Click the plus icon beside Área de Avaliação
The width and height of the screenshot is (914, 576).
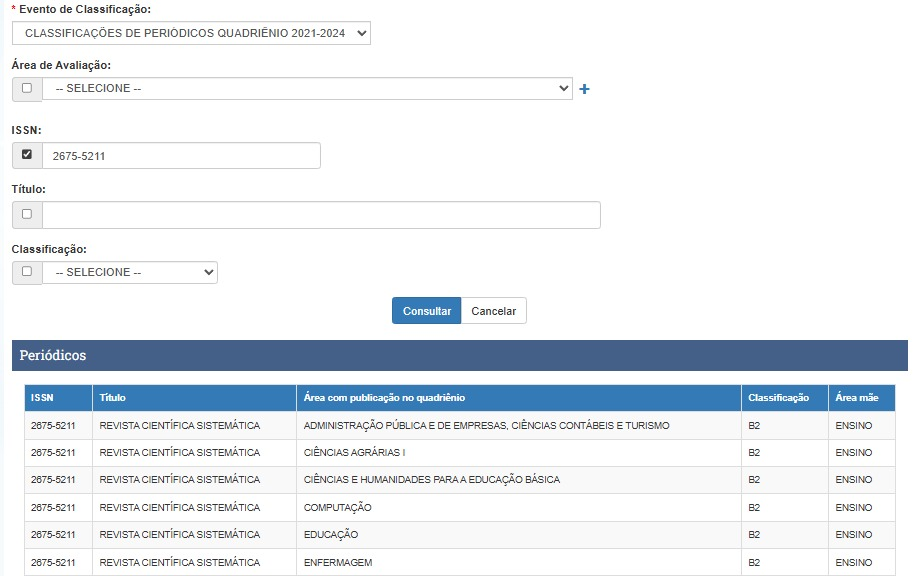tap(585, 89)
